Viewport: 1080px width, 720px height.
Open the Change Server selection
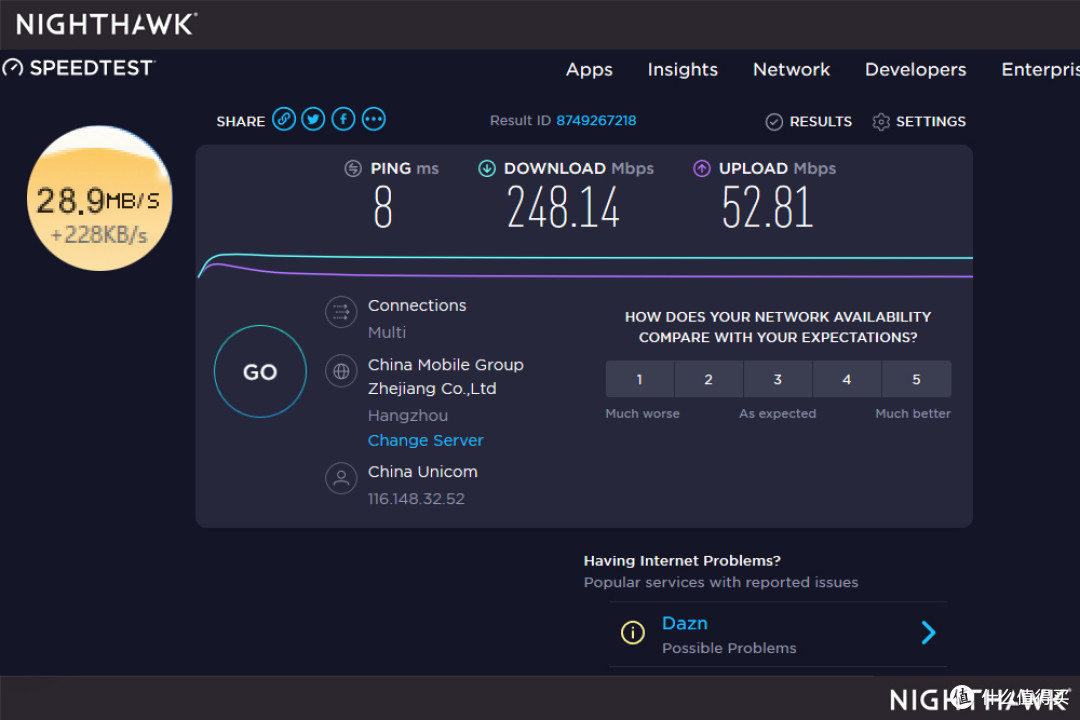[425, 440]
